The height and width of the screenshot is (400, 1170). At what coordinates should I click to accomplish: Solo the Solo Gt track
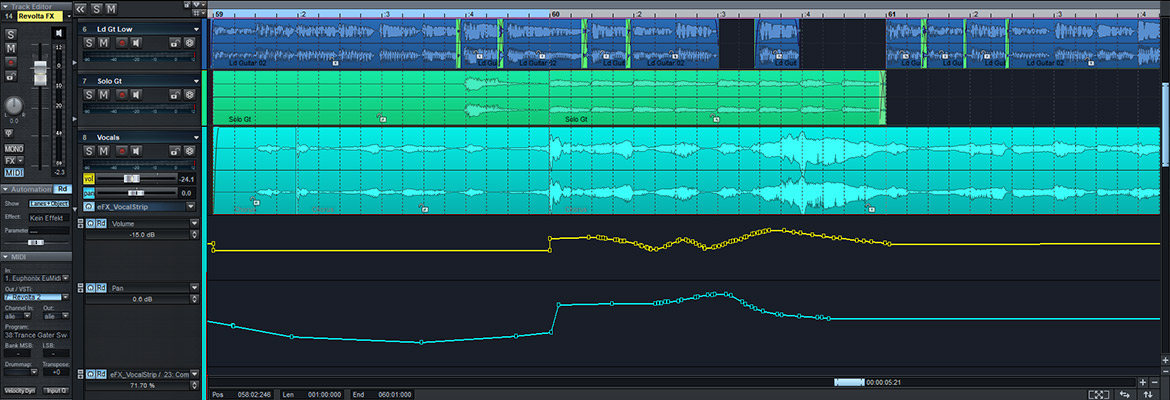click(90, 95)
